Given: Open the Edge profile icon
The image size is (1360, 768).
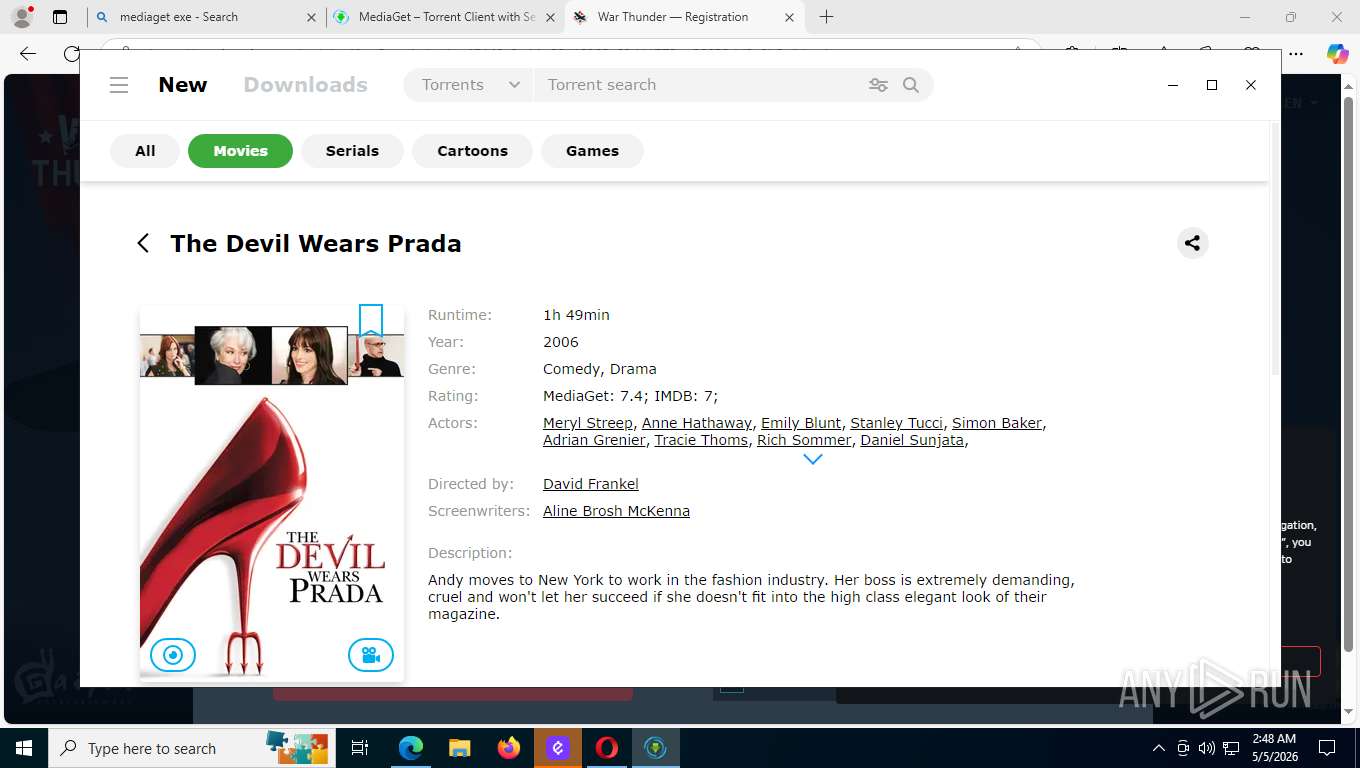Looking at the screenshot, I should pos(21,17).
